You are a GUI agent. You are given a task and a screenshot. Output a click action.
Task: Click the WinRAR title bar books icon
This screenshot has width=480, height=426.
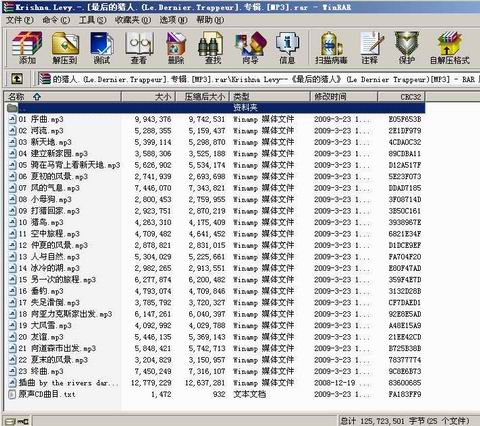point(8,7)
